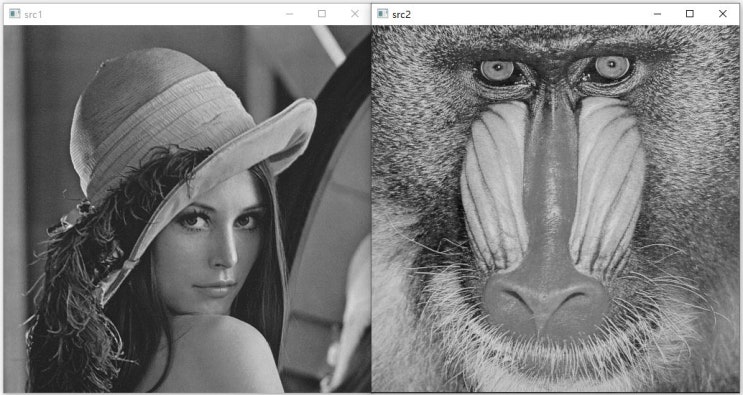Minimize the src2 window
The height and width of the screenshot is (395, 743).
(x=657, y=14)
